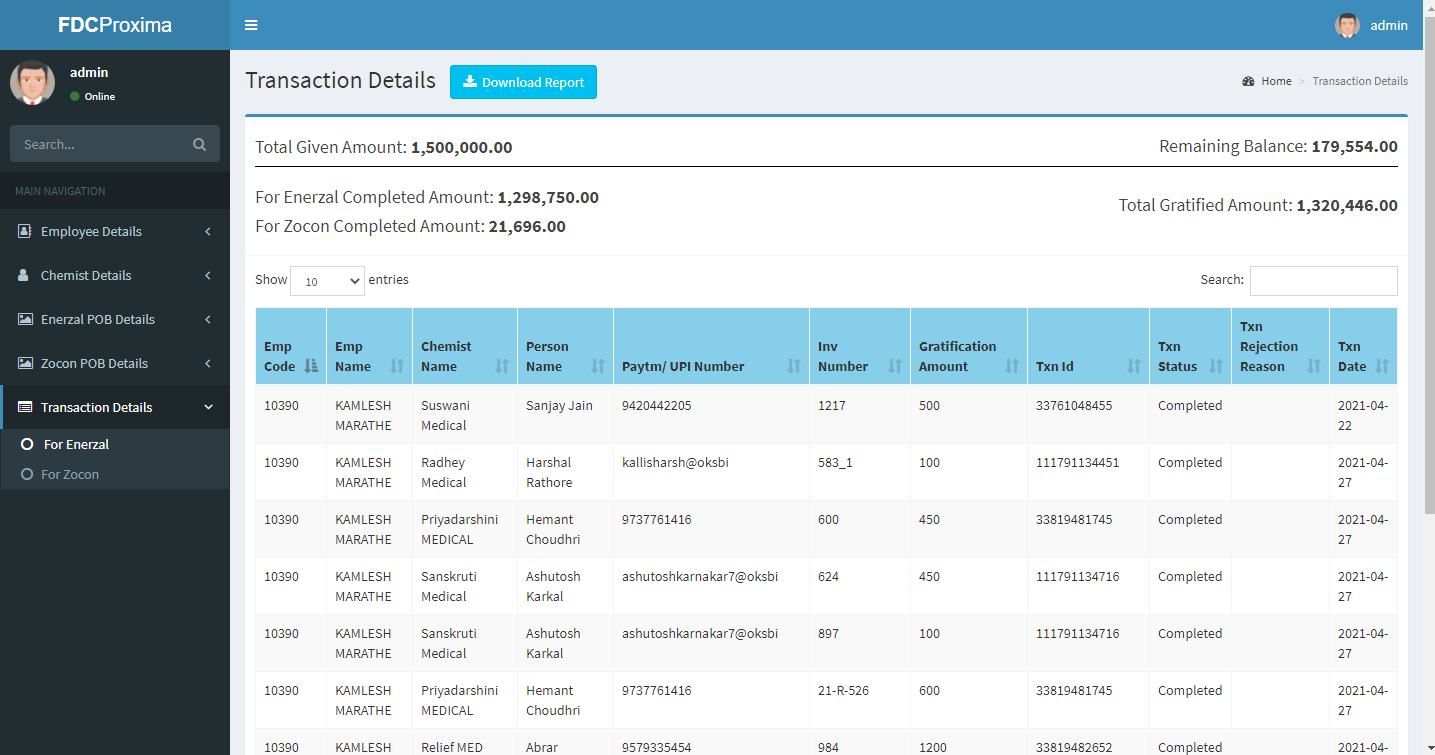This screenshot has height=755, width=1435.
Task: Click Remaining Balance 179,554.00 value
Action: (x=1354, y=146)
